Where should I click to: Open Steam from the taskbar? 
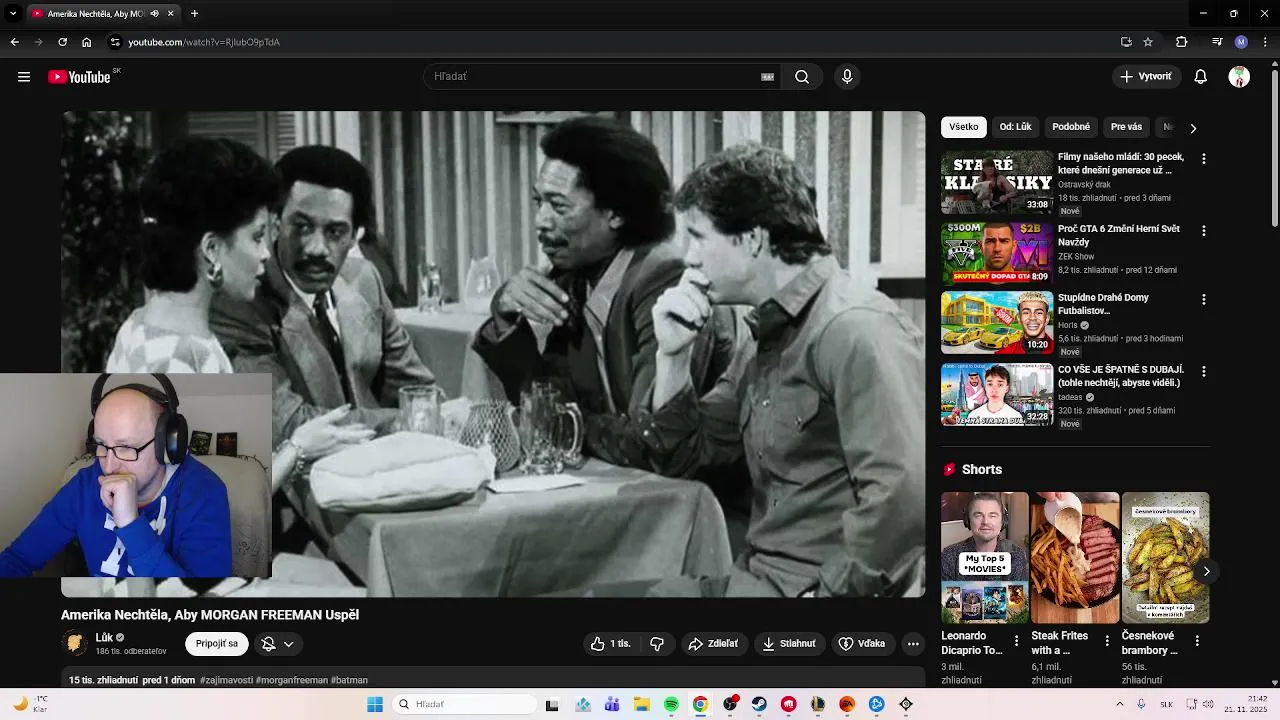pos(759,704)
